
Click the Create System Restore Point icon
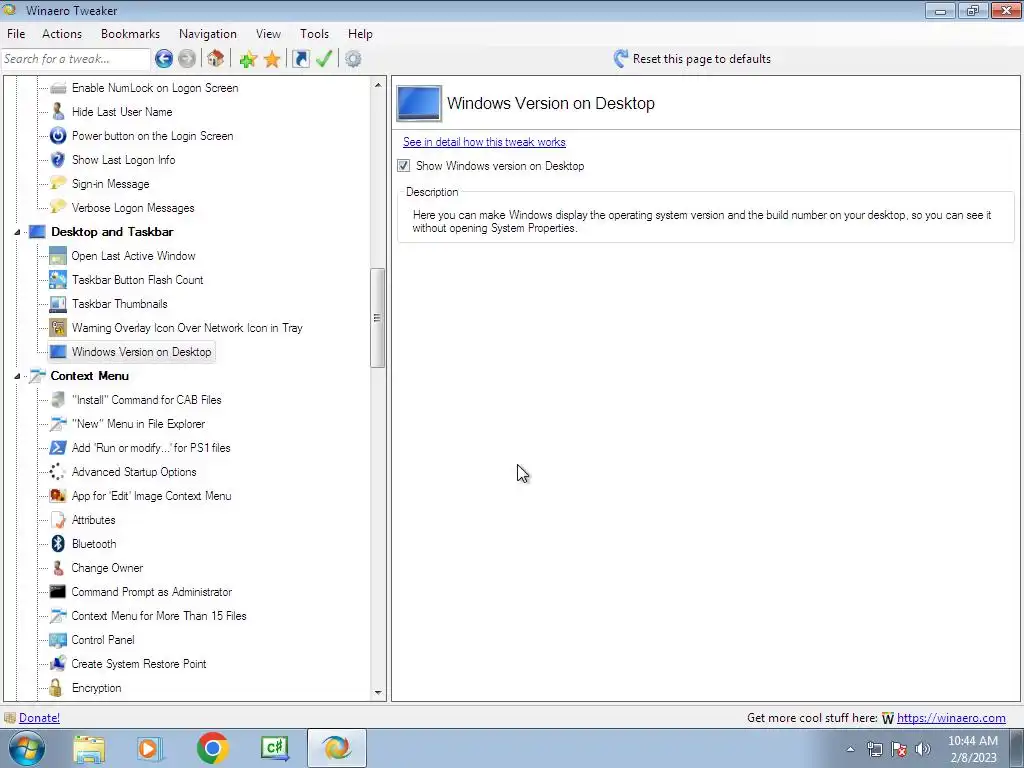click(x=58, y=664)
